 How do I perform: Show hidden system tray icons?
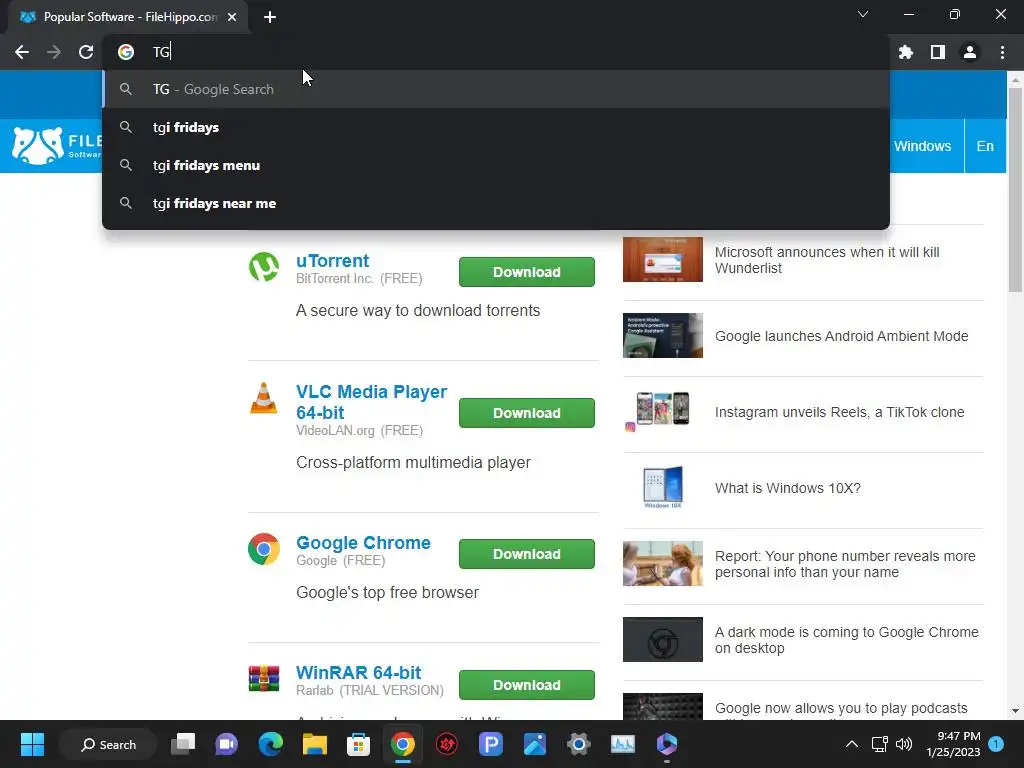pyautogui.click(x=852, y=744)
